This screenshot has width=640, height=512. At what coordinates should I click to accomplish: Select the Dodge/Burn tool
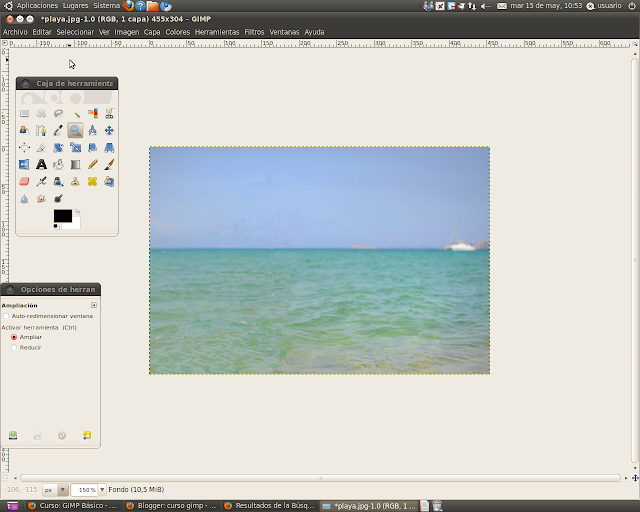point(58,198)
